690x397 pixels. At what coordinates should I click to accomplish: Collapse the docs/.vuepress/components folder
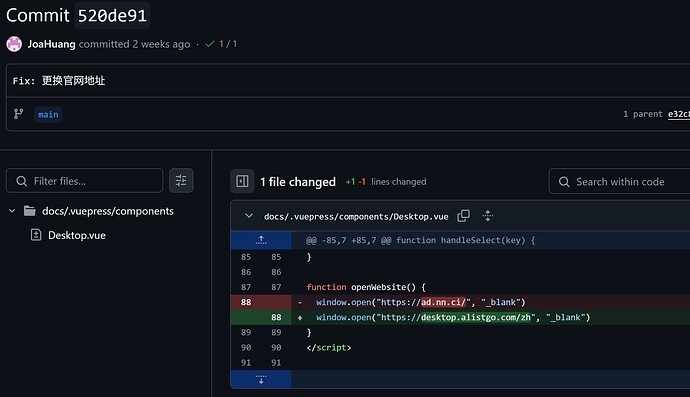[x=12, y=211]
